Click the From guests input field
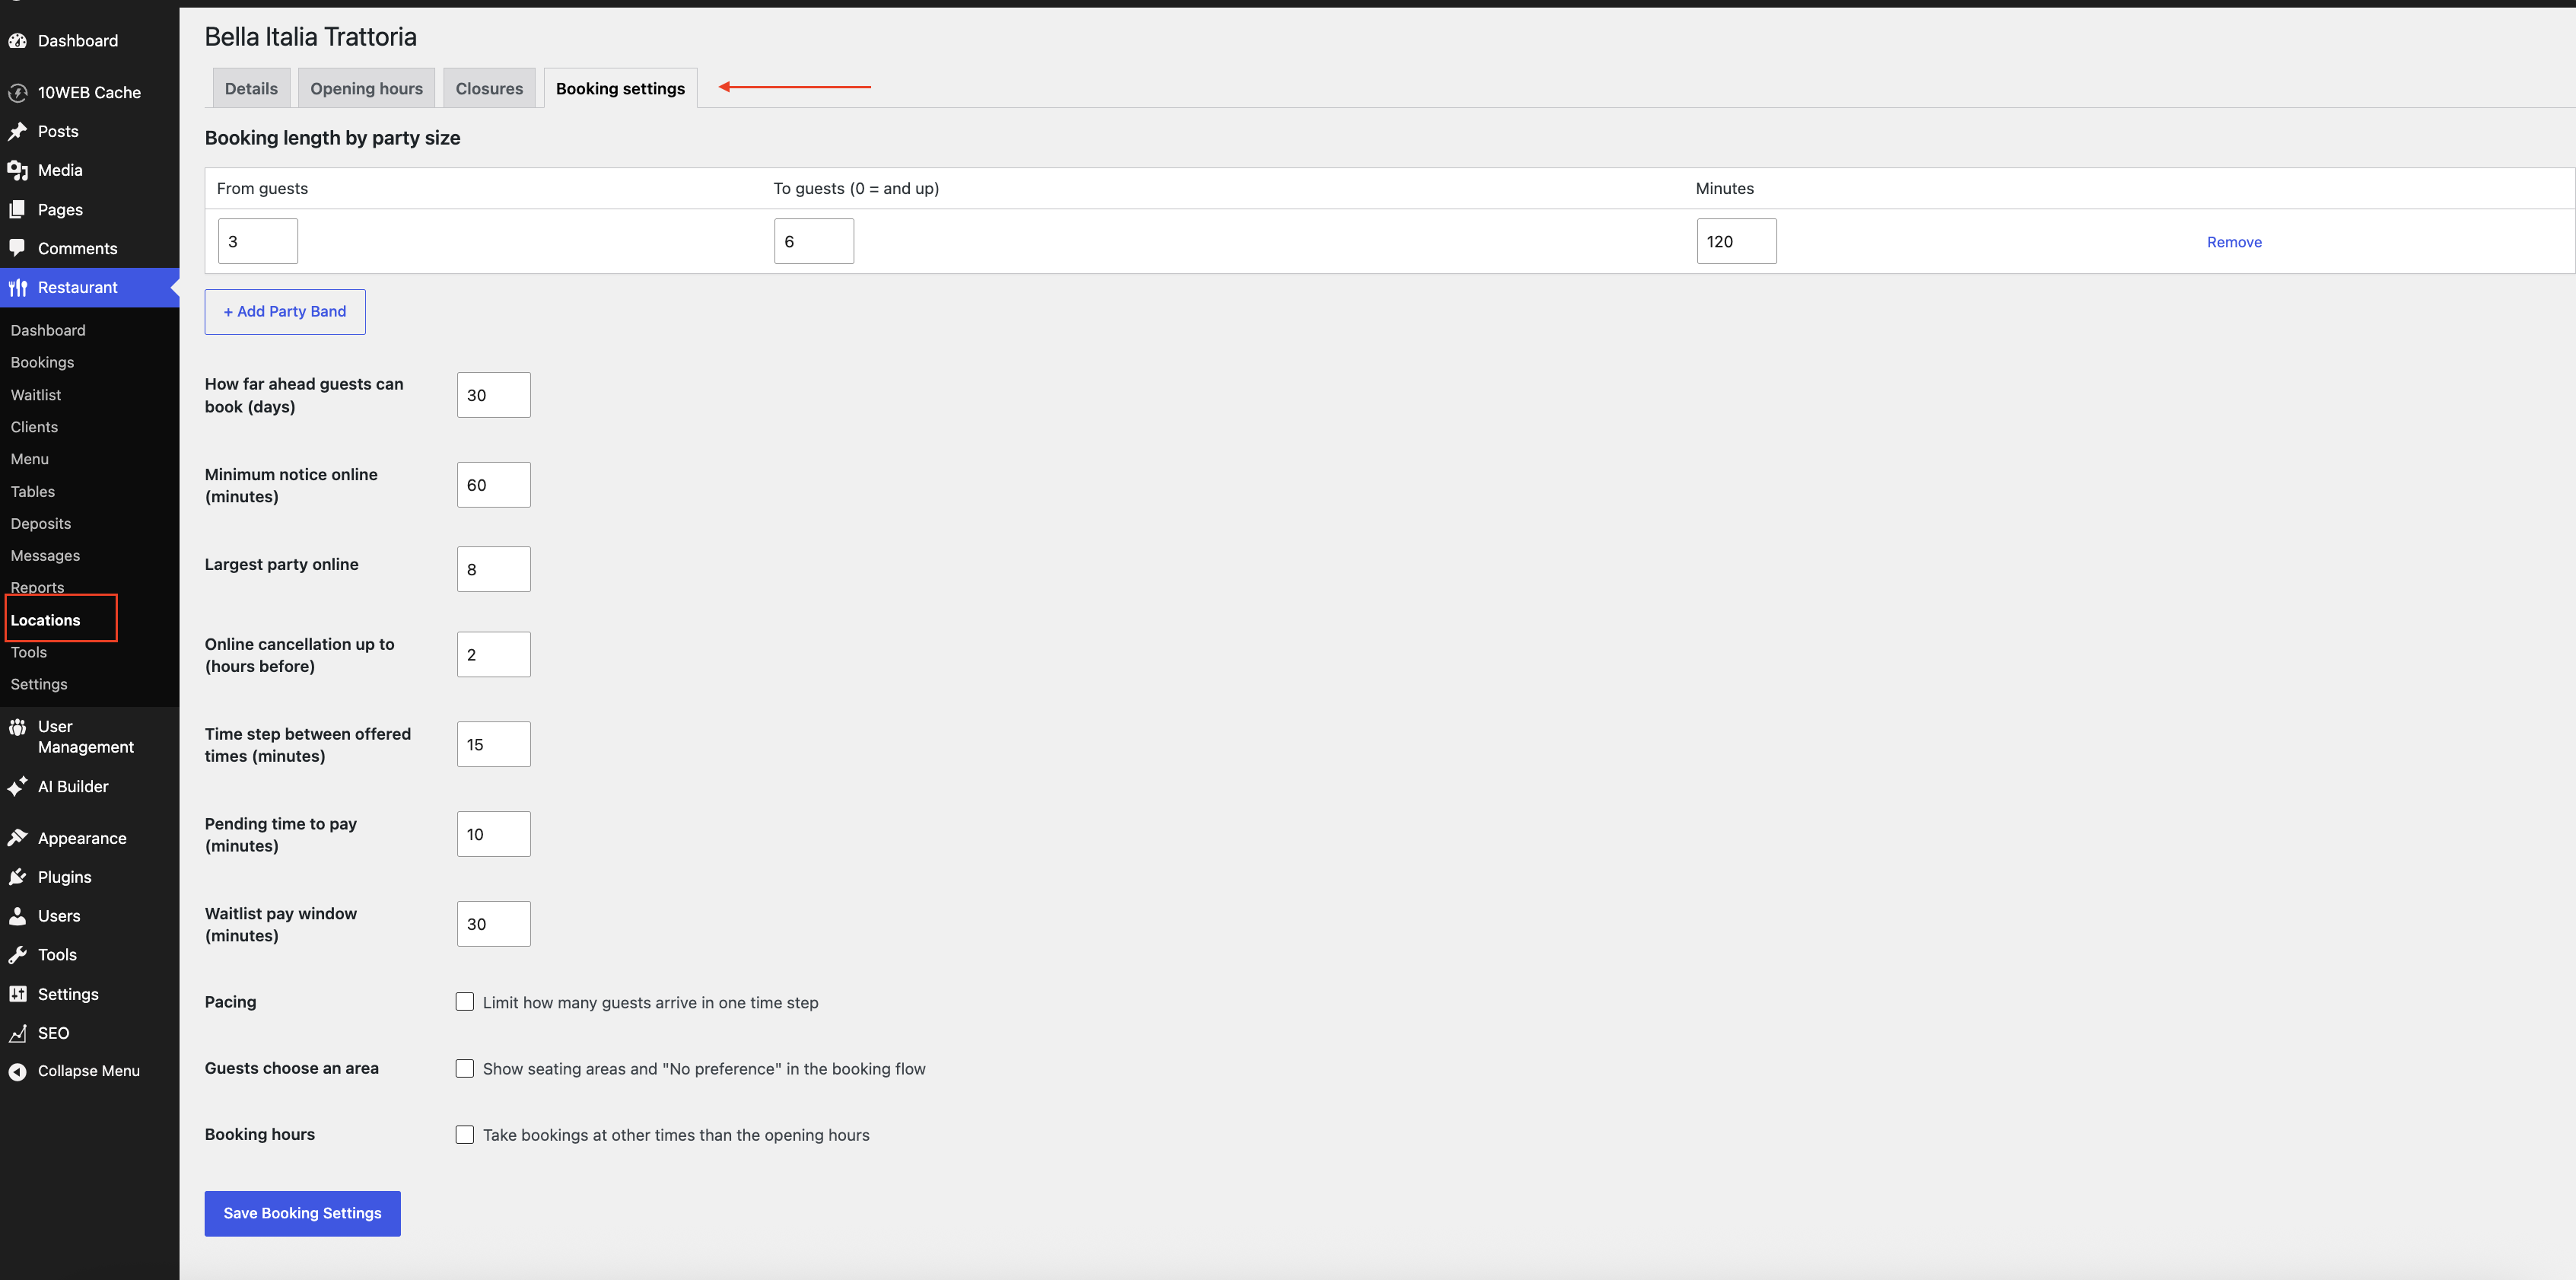The image size is (2576, 1280). click(x=258, y=241)
